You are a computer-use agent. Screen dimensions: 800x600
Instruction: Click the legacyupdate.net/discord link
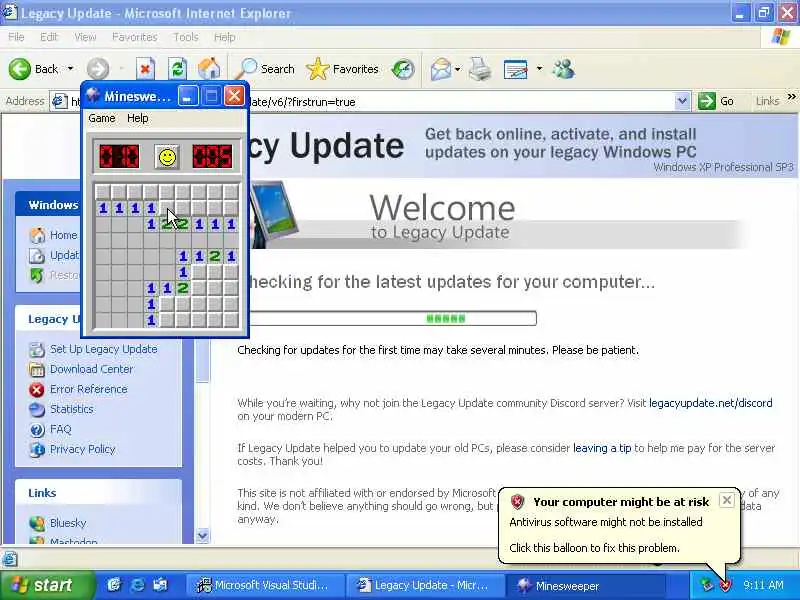(x=711, y=403)
